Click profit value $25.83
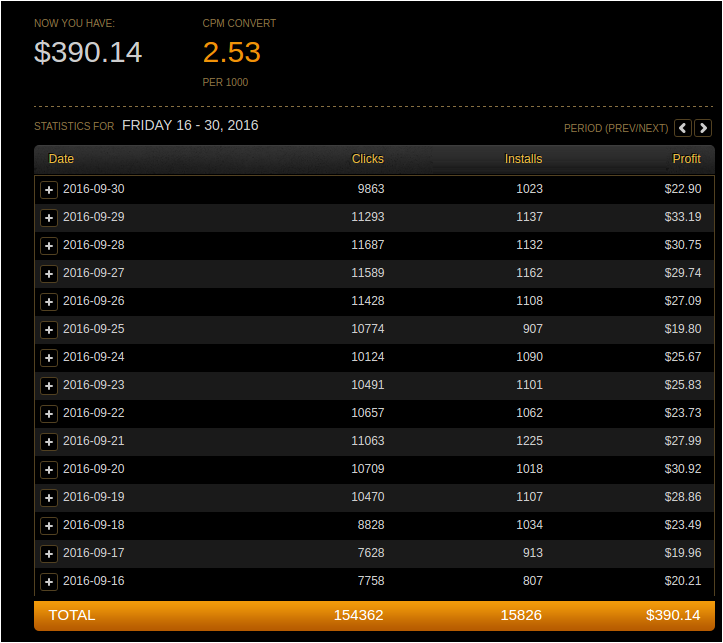 tap(682, 385)
